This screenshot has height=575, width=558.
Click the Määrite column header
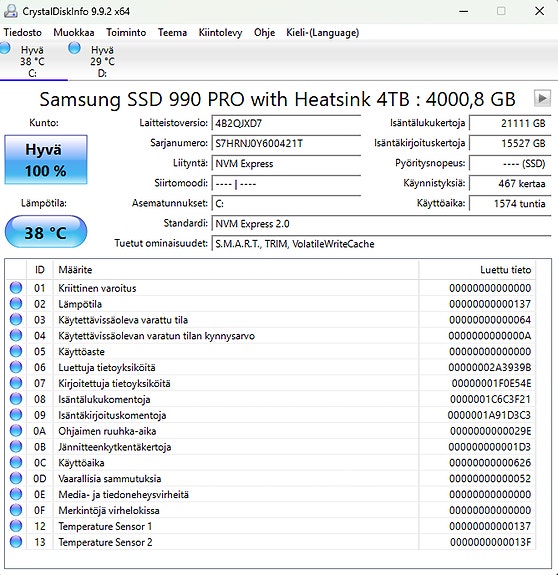click(236, 270)
